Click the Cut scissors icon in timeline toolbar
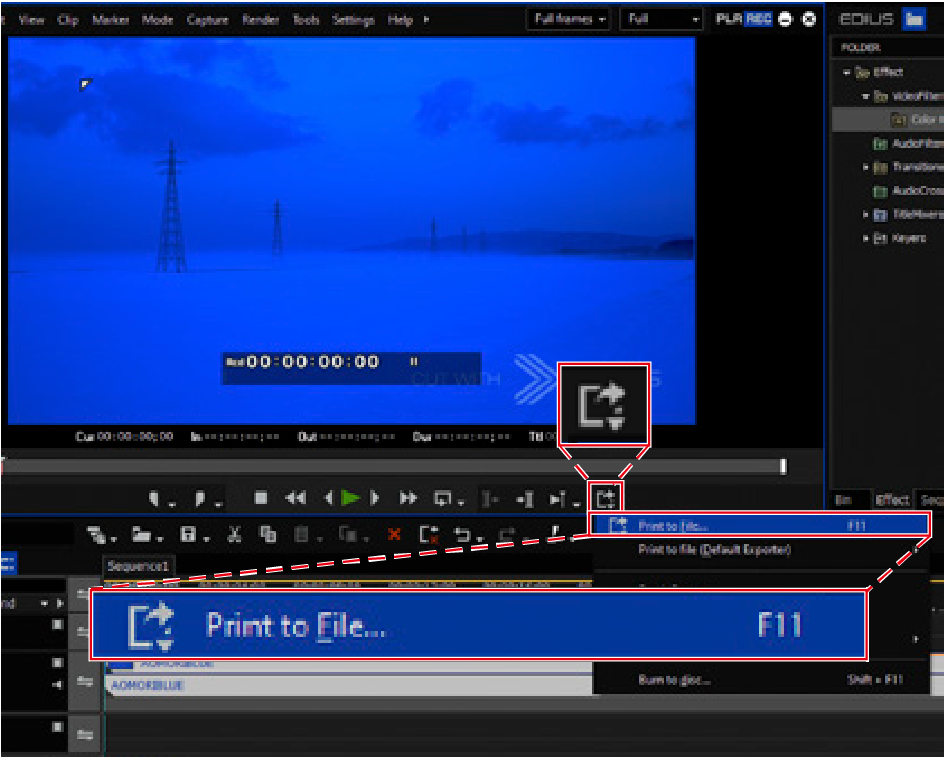 (x=235, y=534)
